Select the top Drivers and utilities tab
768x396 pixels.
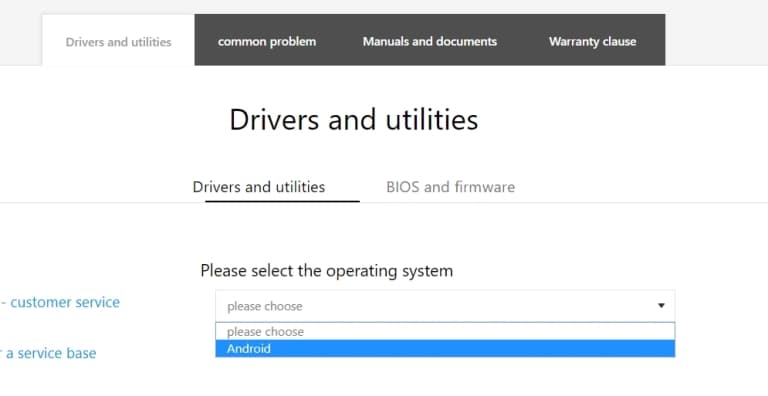click(x=118, y=42)
